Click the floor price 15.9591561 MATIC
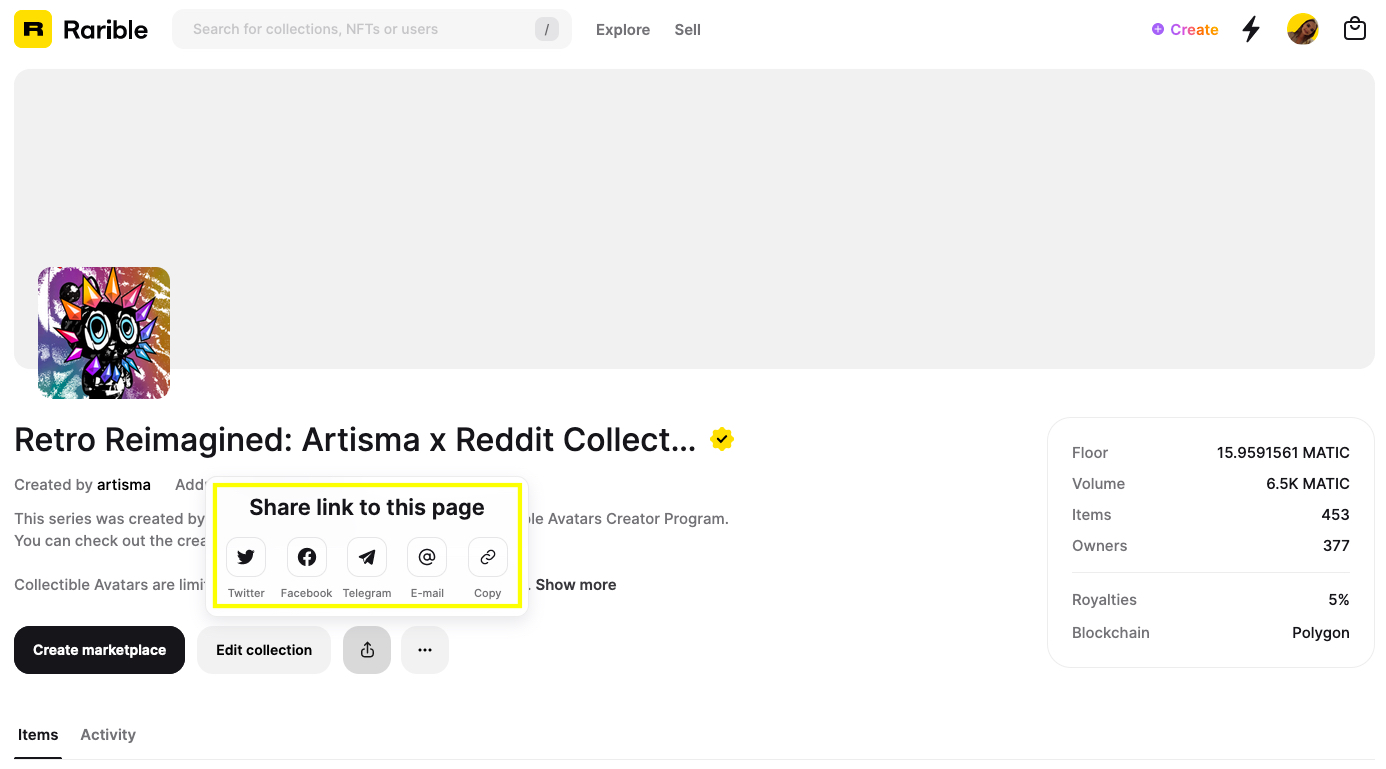This screenshot has width=1386, height=769. [x=1283, y=453]
